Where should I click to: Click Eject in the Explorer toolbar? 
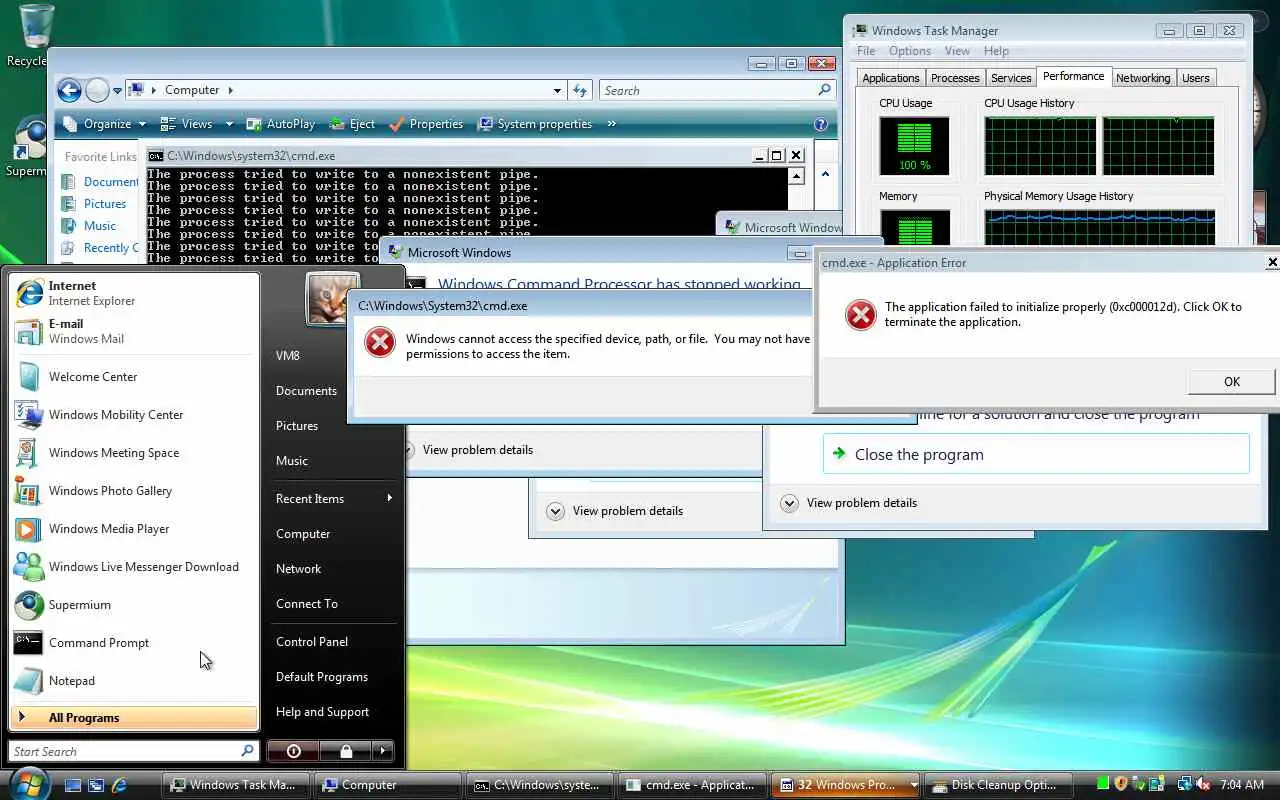[352, 124]
